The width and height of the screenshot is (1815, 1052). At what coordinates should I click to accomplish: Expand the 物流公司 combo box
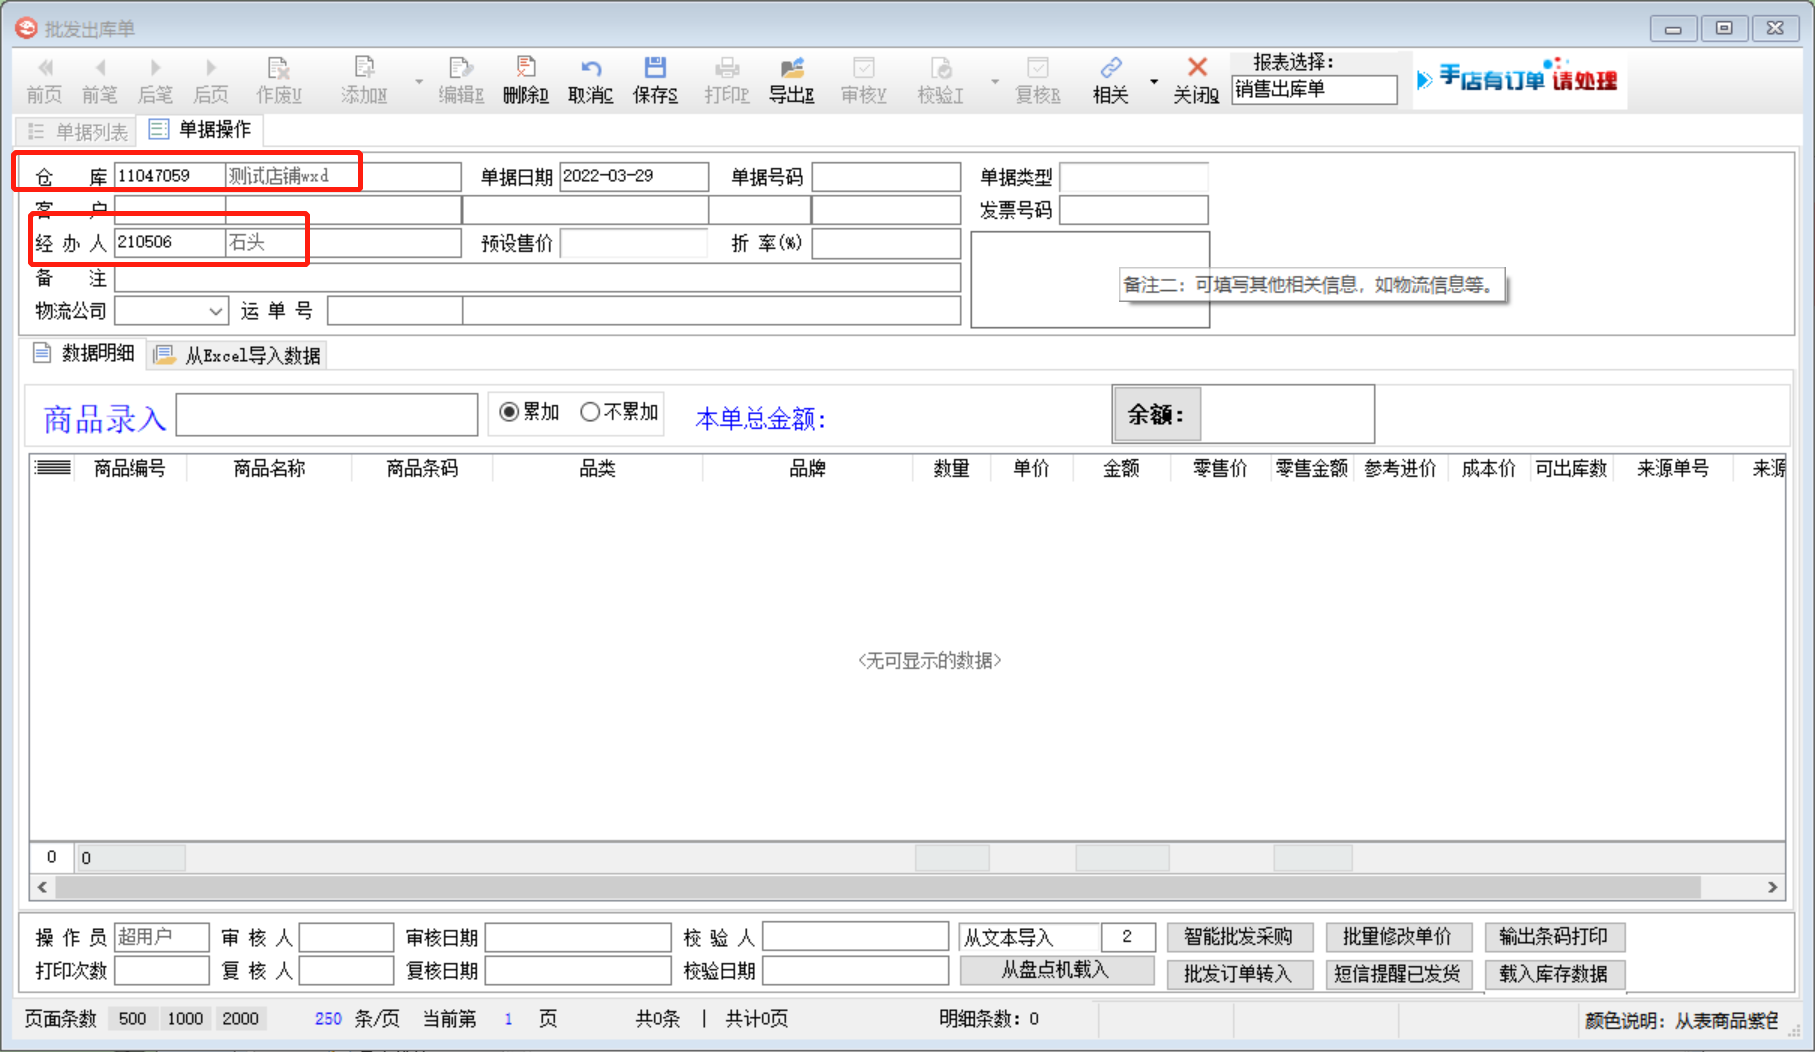215,311
